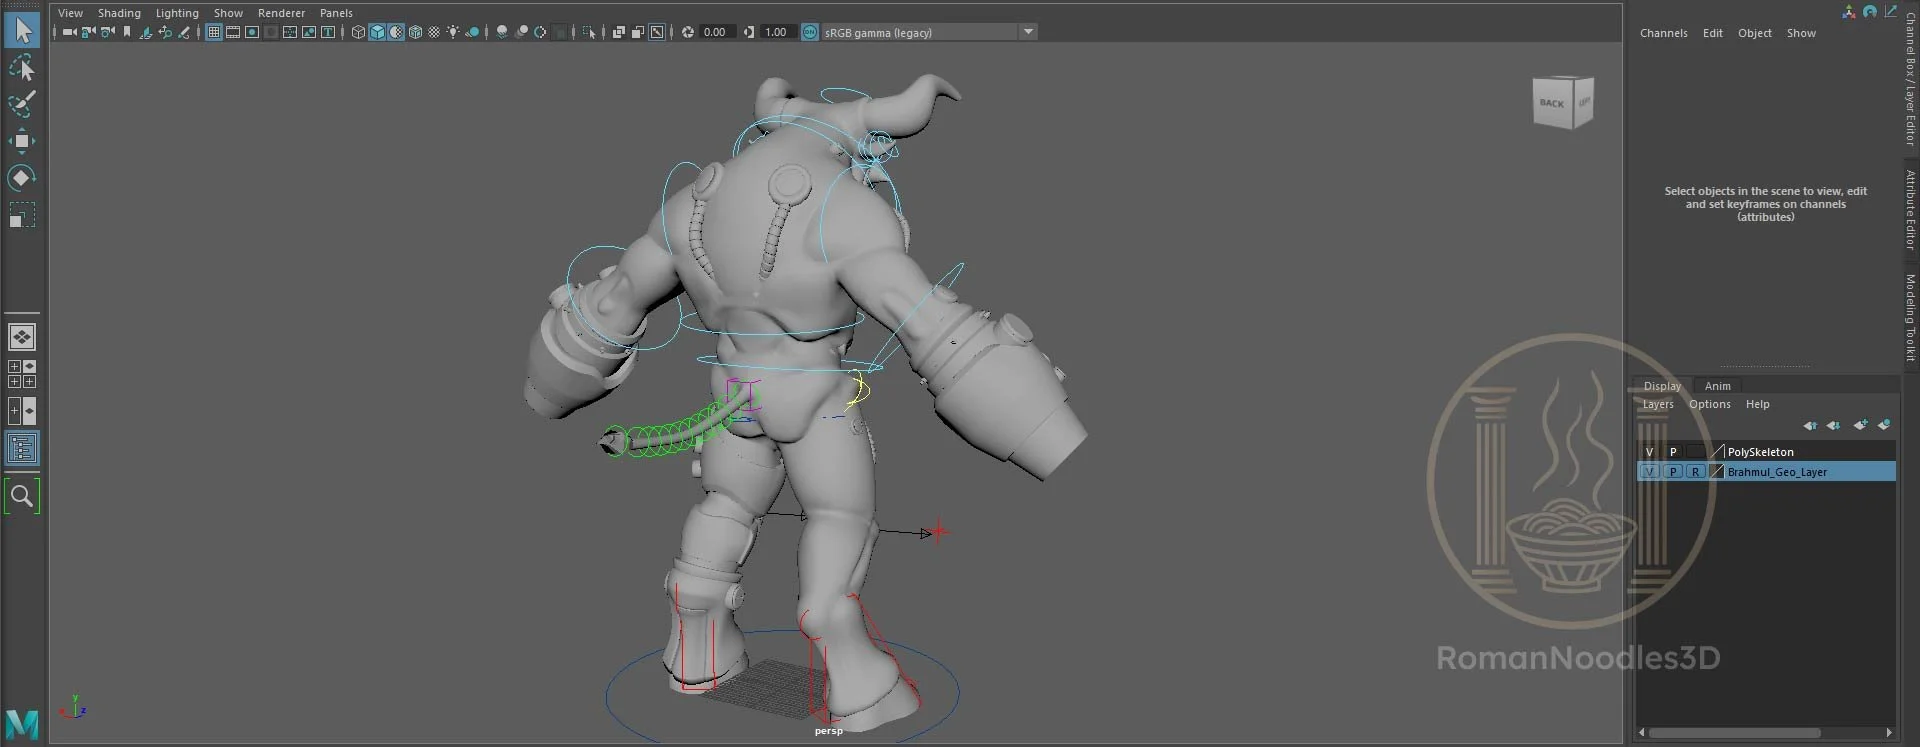Select the Lasso Select tool

point(22,68)
